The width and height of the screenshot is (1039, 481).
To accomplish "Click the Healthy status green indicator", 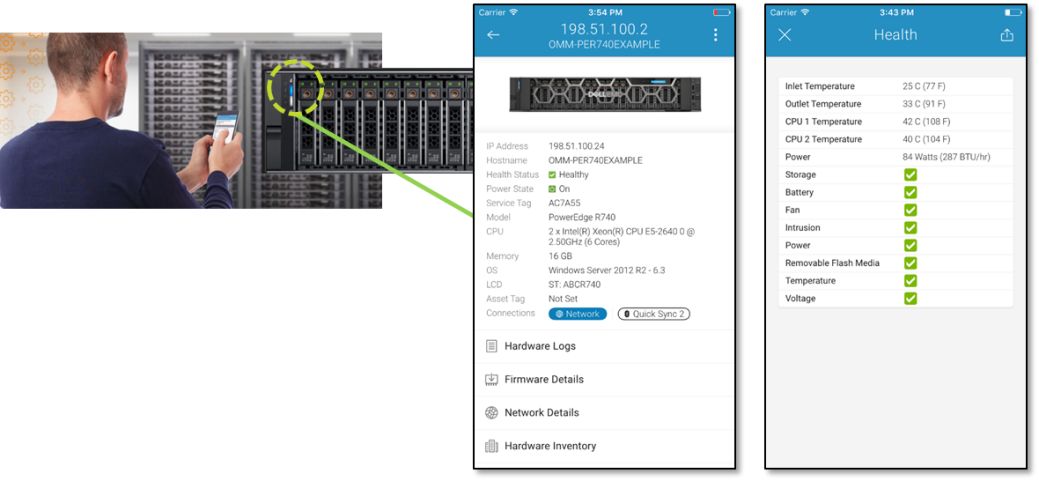I will (552, 175).
